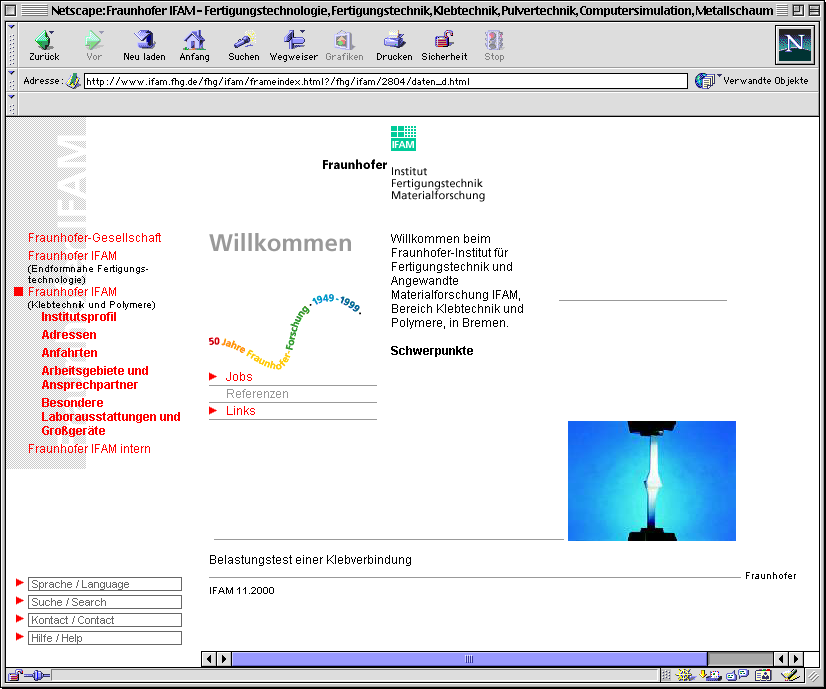Load images with the Grafiken button
This screenshot has height=689, width=826.
pos(344,45)
